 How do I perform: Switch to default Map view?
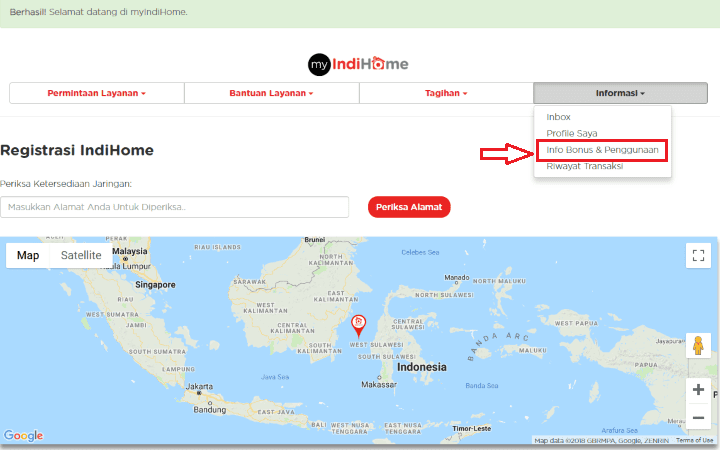28,255
